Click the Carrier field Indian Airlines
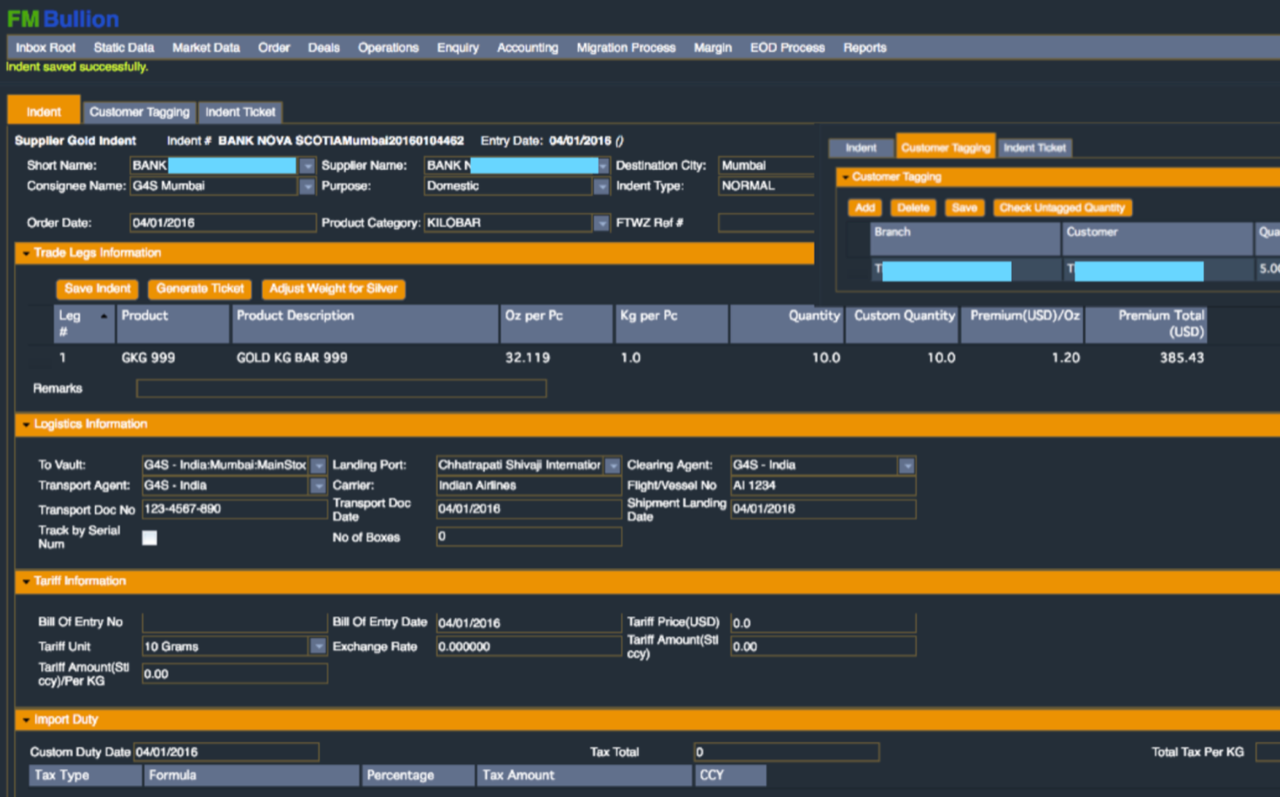This screenshot has width=1280, height=797. click(x=528, y=486)
